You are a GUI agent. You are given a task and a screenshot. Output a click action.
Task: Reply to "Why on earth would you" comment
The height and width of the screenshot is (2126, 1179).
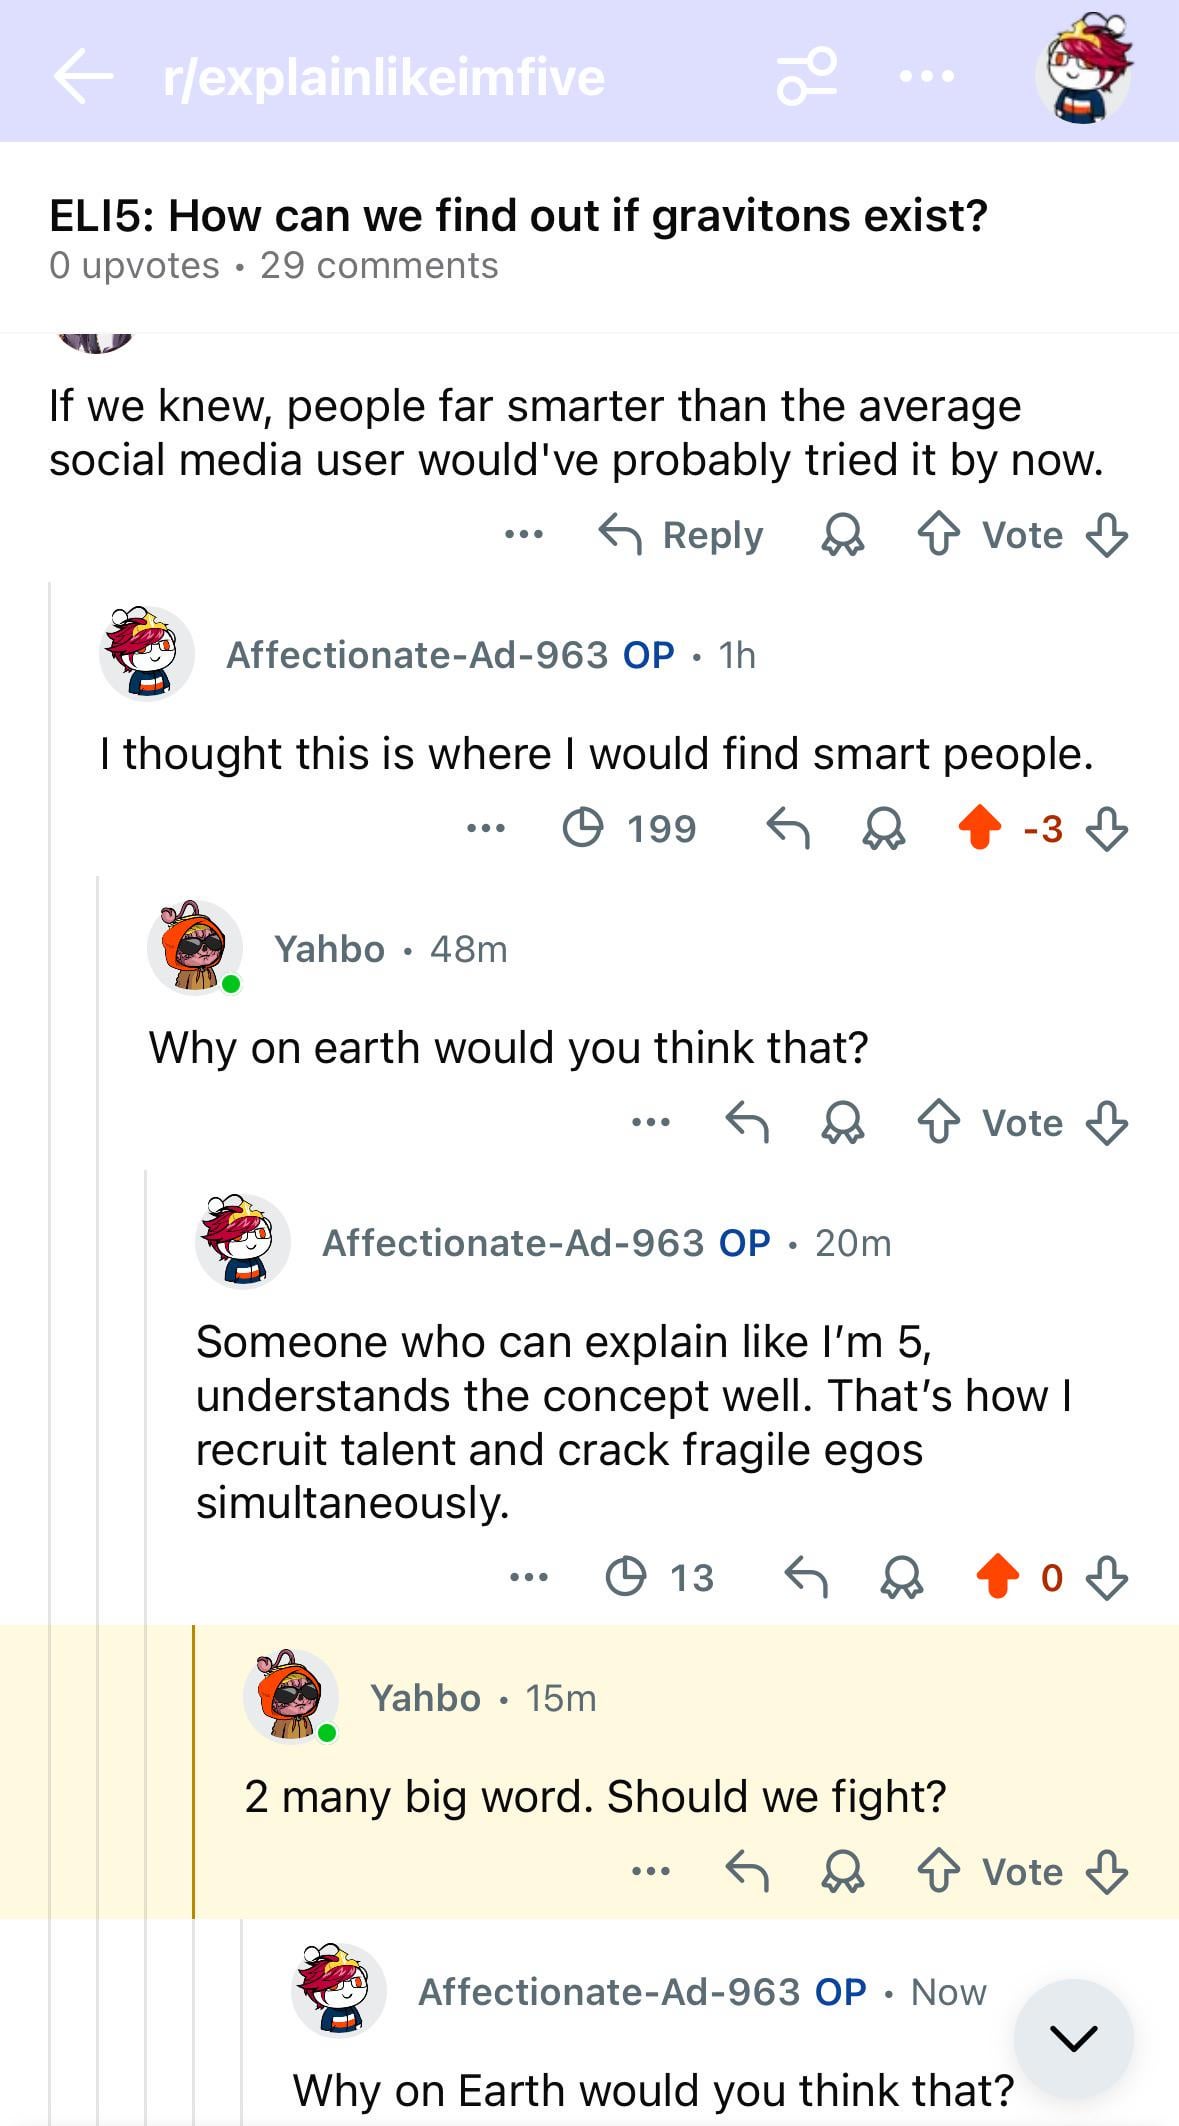(747, 1122)
